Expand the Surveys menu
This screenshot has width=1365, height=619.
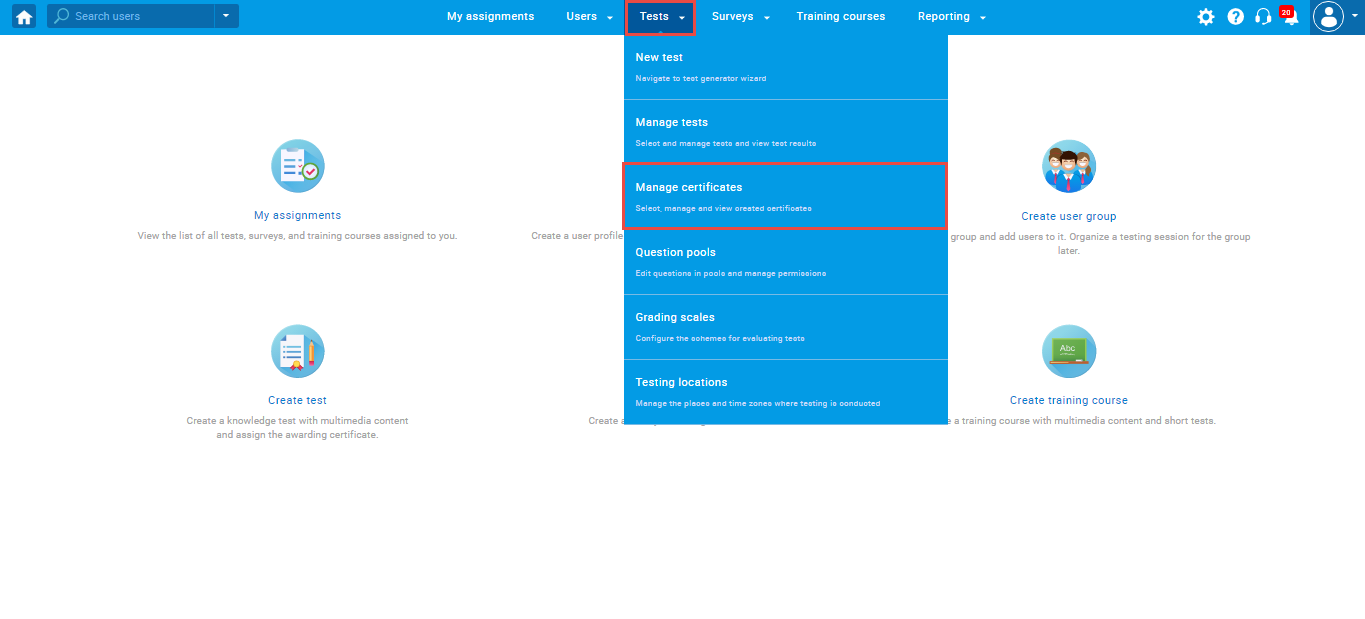coord(741,17)
